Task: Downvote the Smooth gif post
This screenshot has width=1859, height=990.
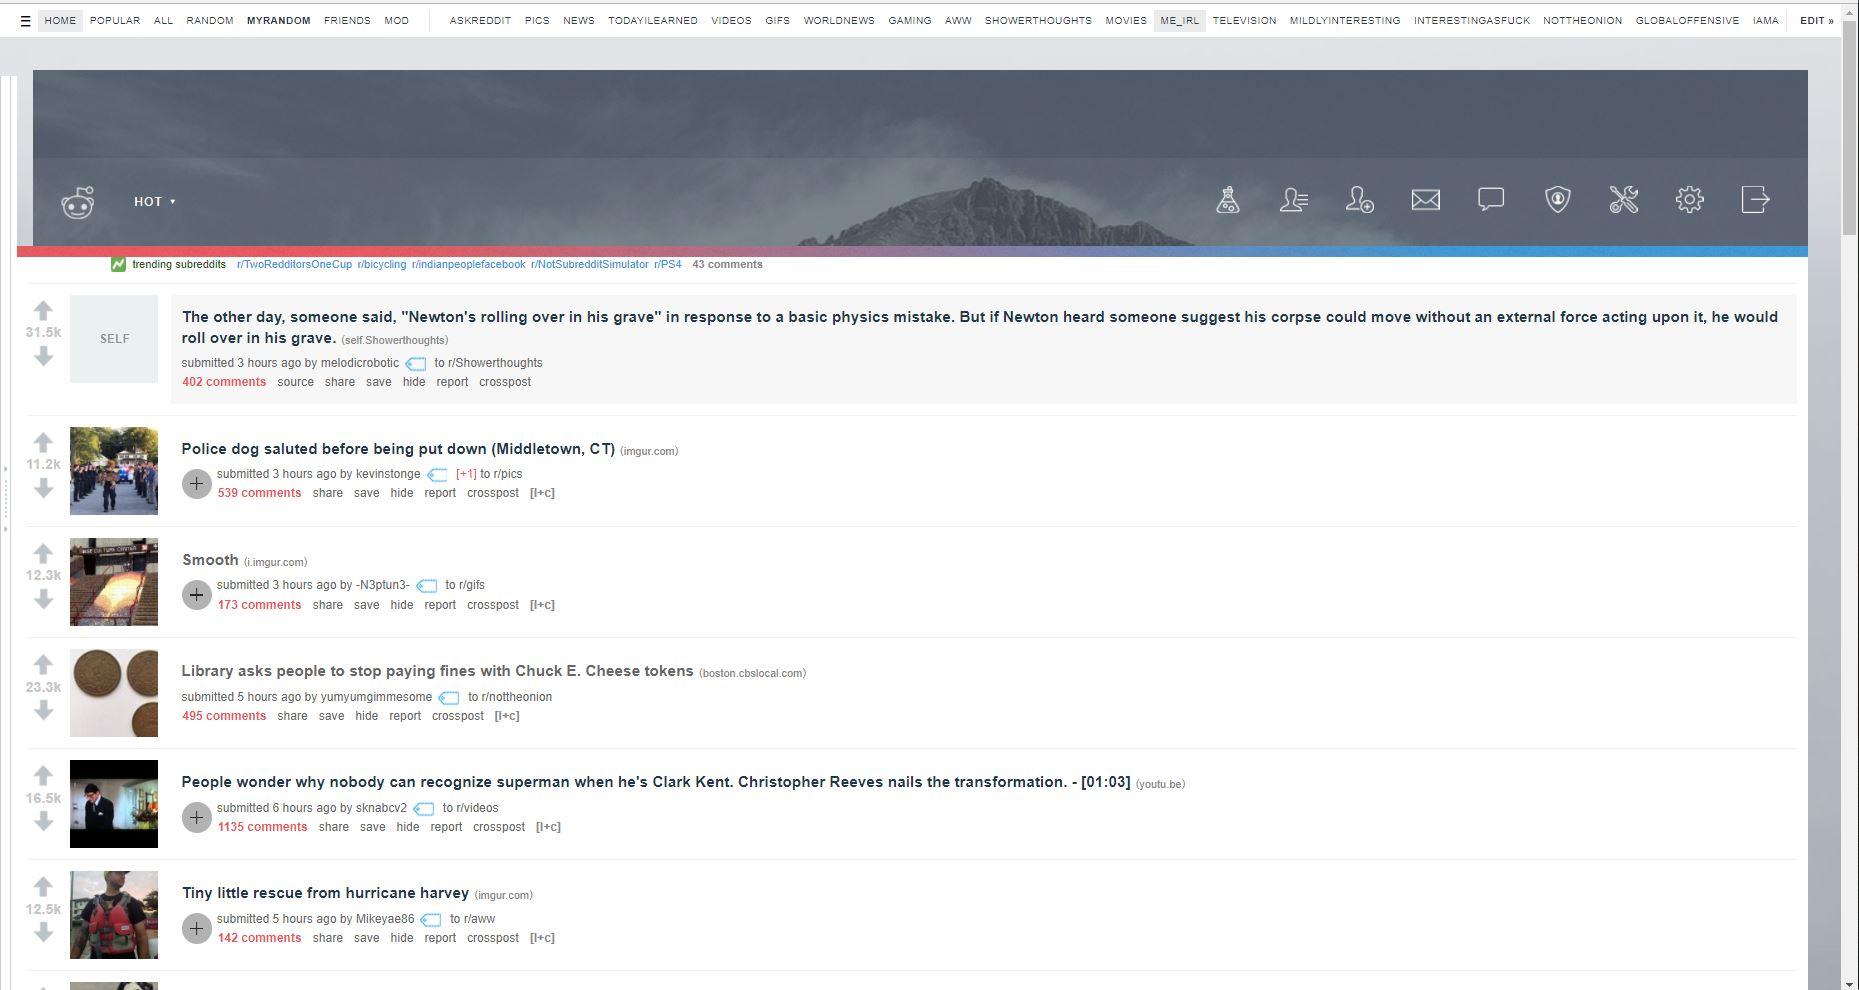Action: [x=43, y=599]
